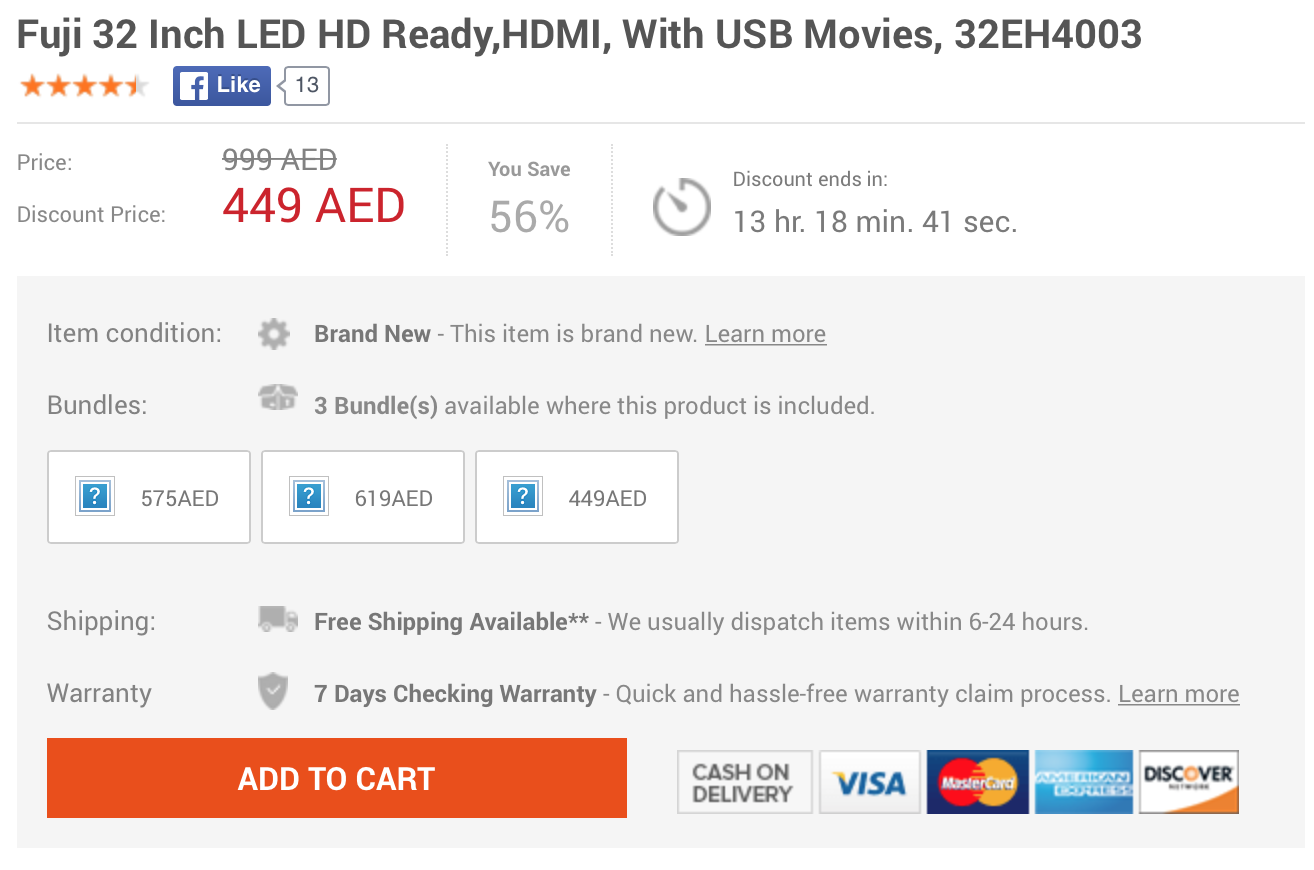Image resolution: width=1314 pixels, height=870 pixels.
Task: Click the gear icon beside Brand New
Action: point(274,333)
